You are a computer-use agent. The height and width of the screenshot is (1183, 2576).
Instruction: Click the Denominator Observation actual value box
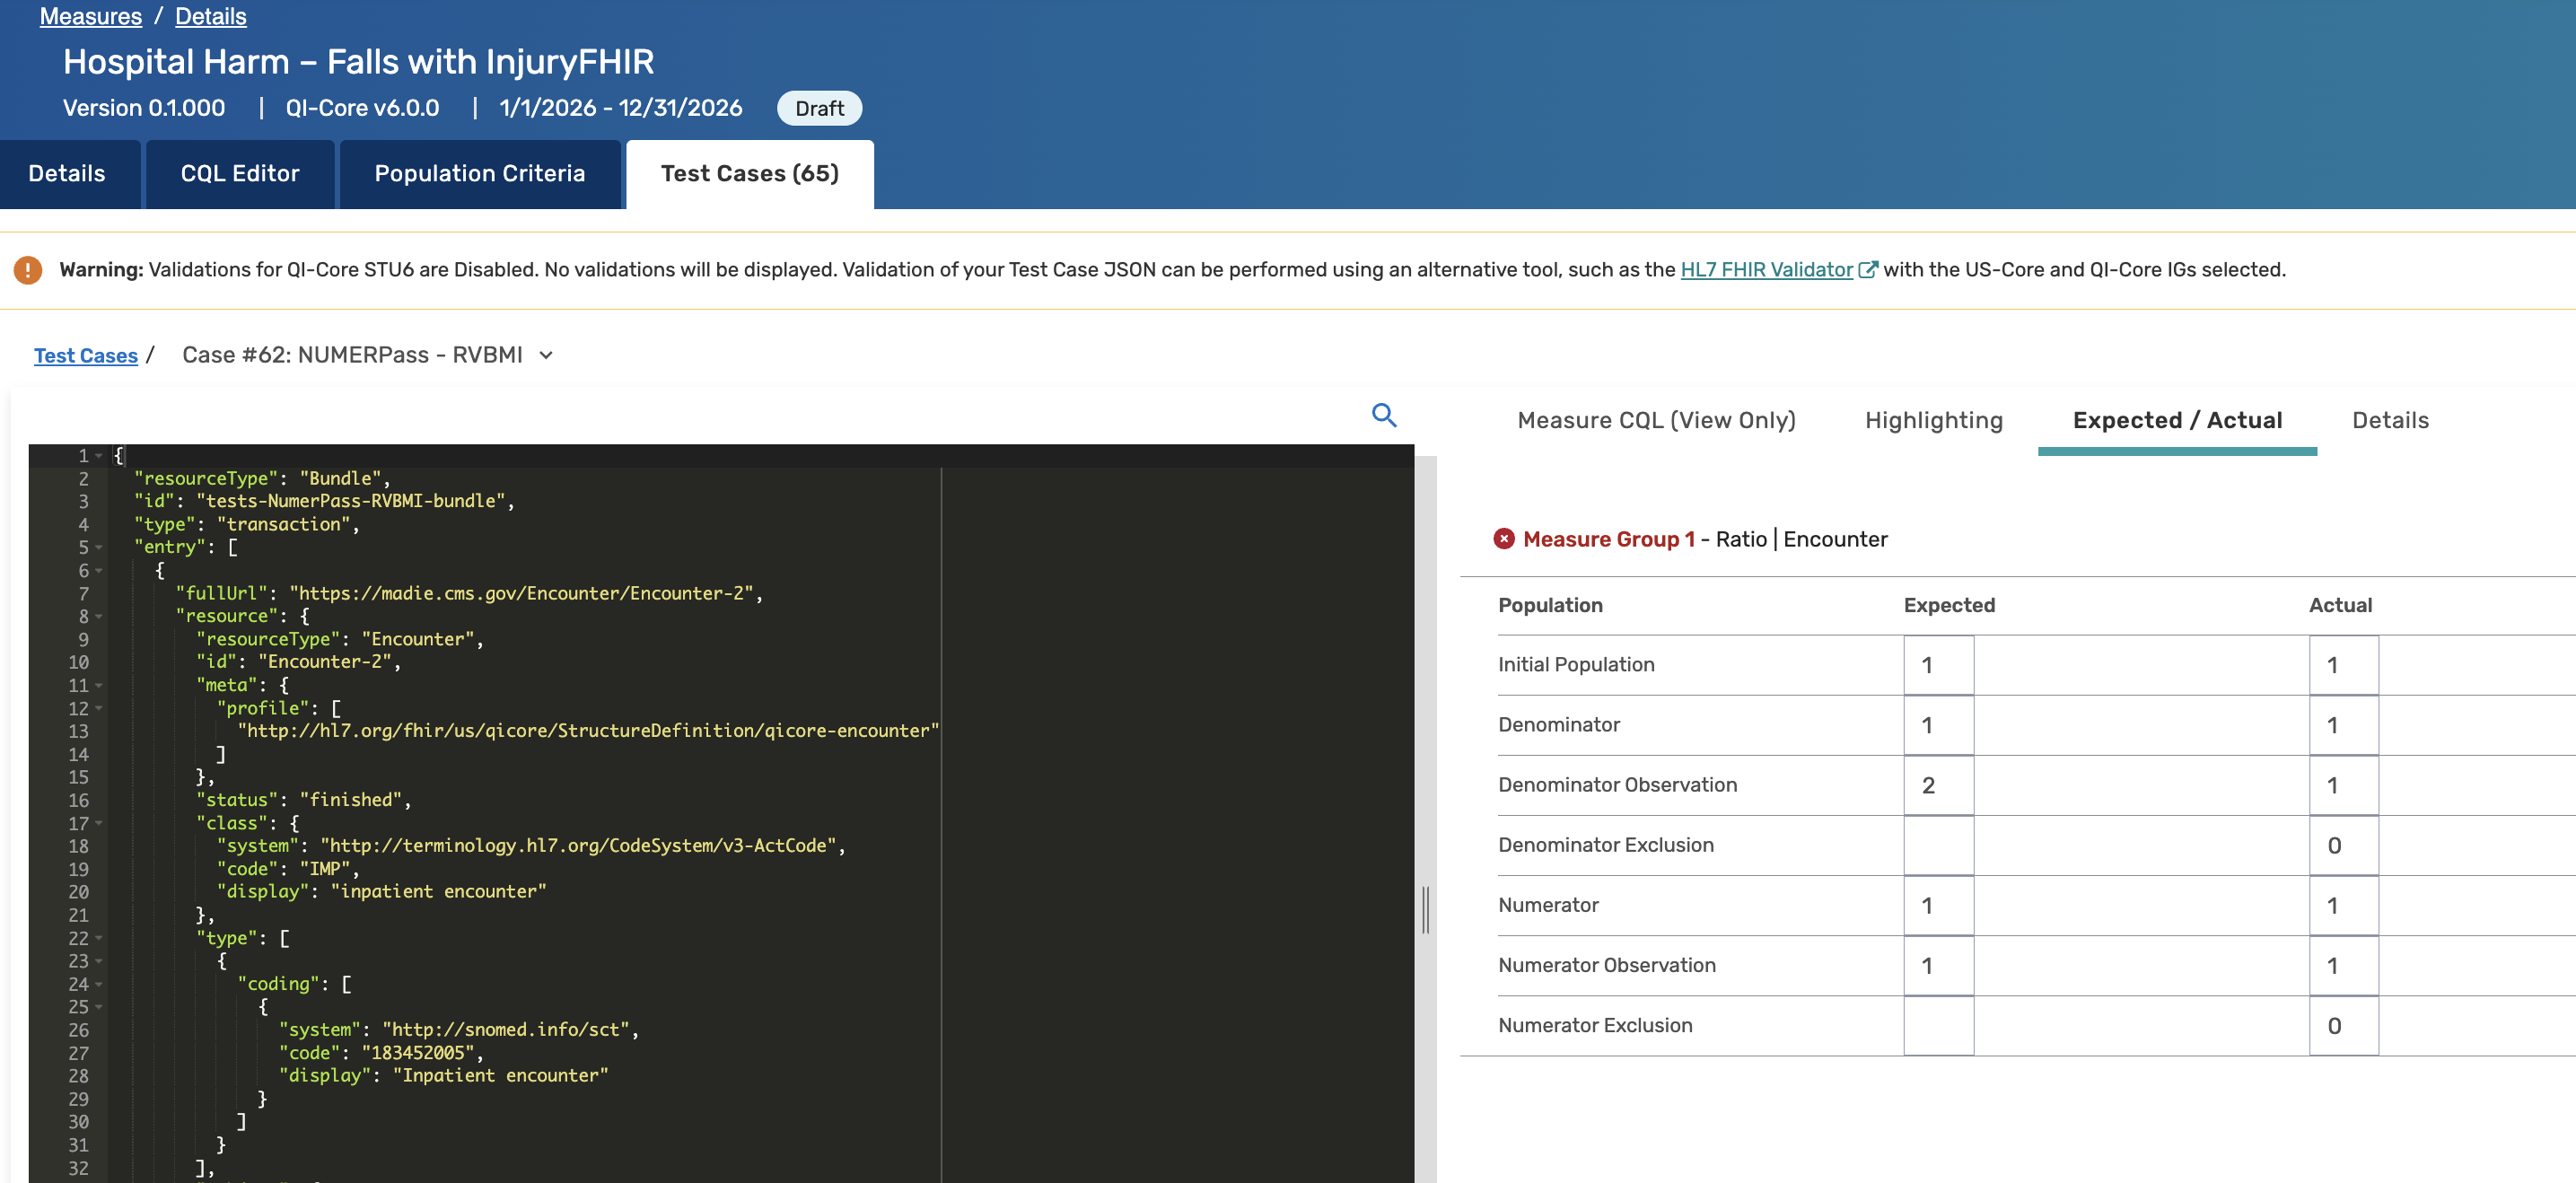[x=2343, y=786]
